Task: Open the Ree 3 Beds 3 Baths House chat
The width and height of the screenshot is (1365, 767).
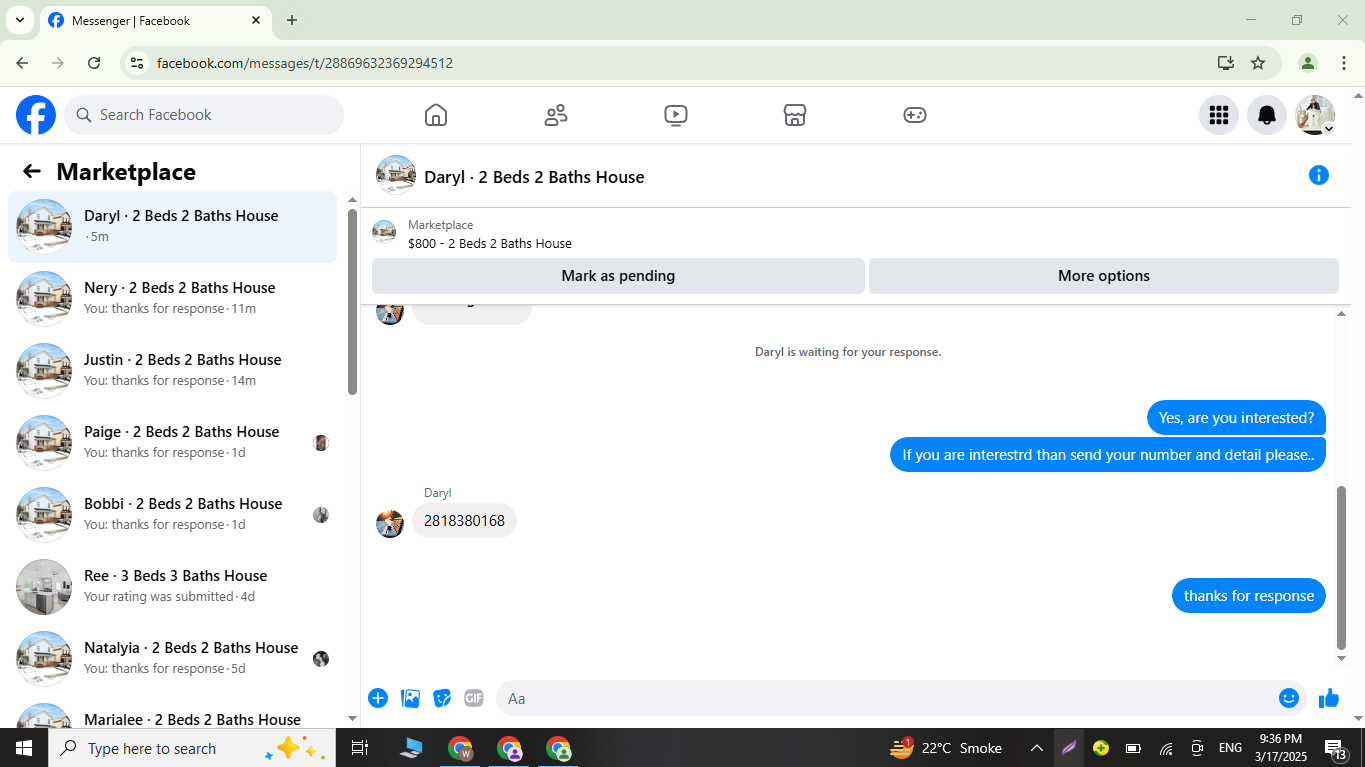Action: tap(173, 587)
